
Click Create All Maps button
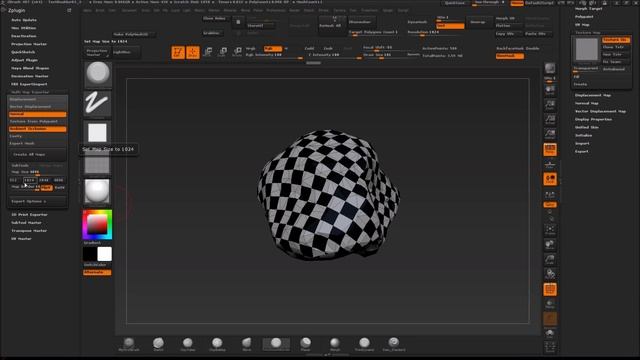37,155
